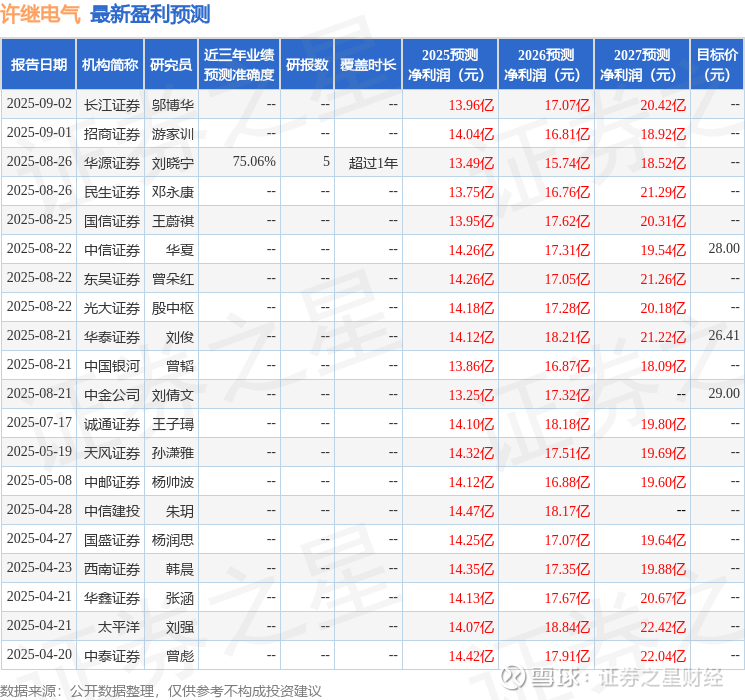The image size is (745, 700).
Task: Click target price 28.00
Action: point(724,249)
